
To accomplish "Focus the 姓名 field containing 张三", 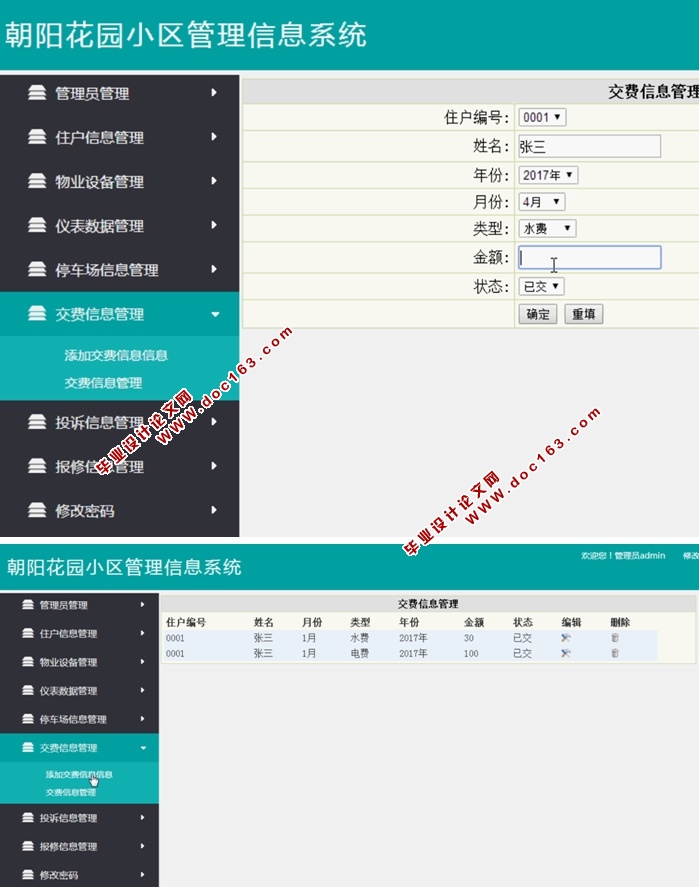I will pos(589,146).
